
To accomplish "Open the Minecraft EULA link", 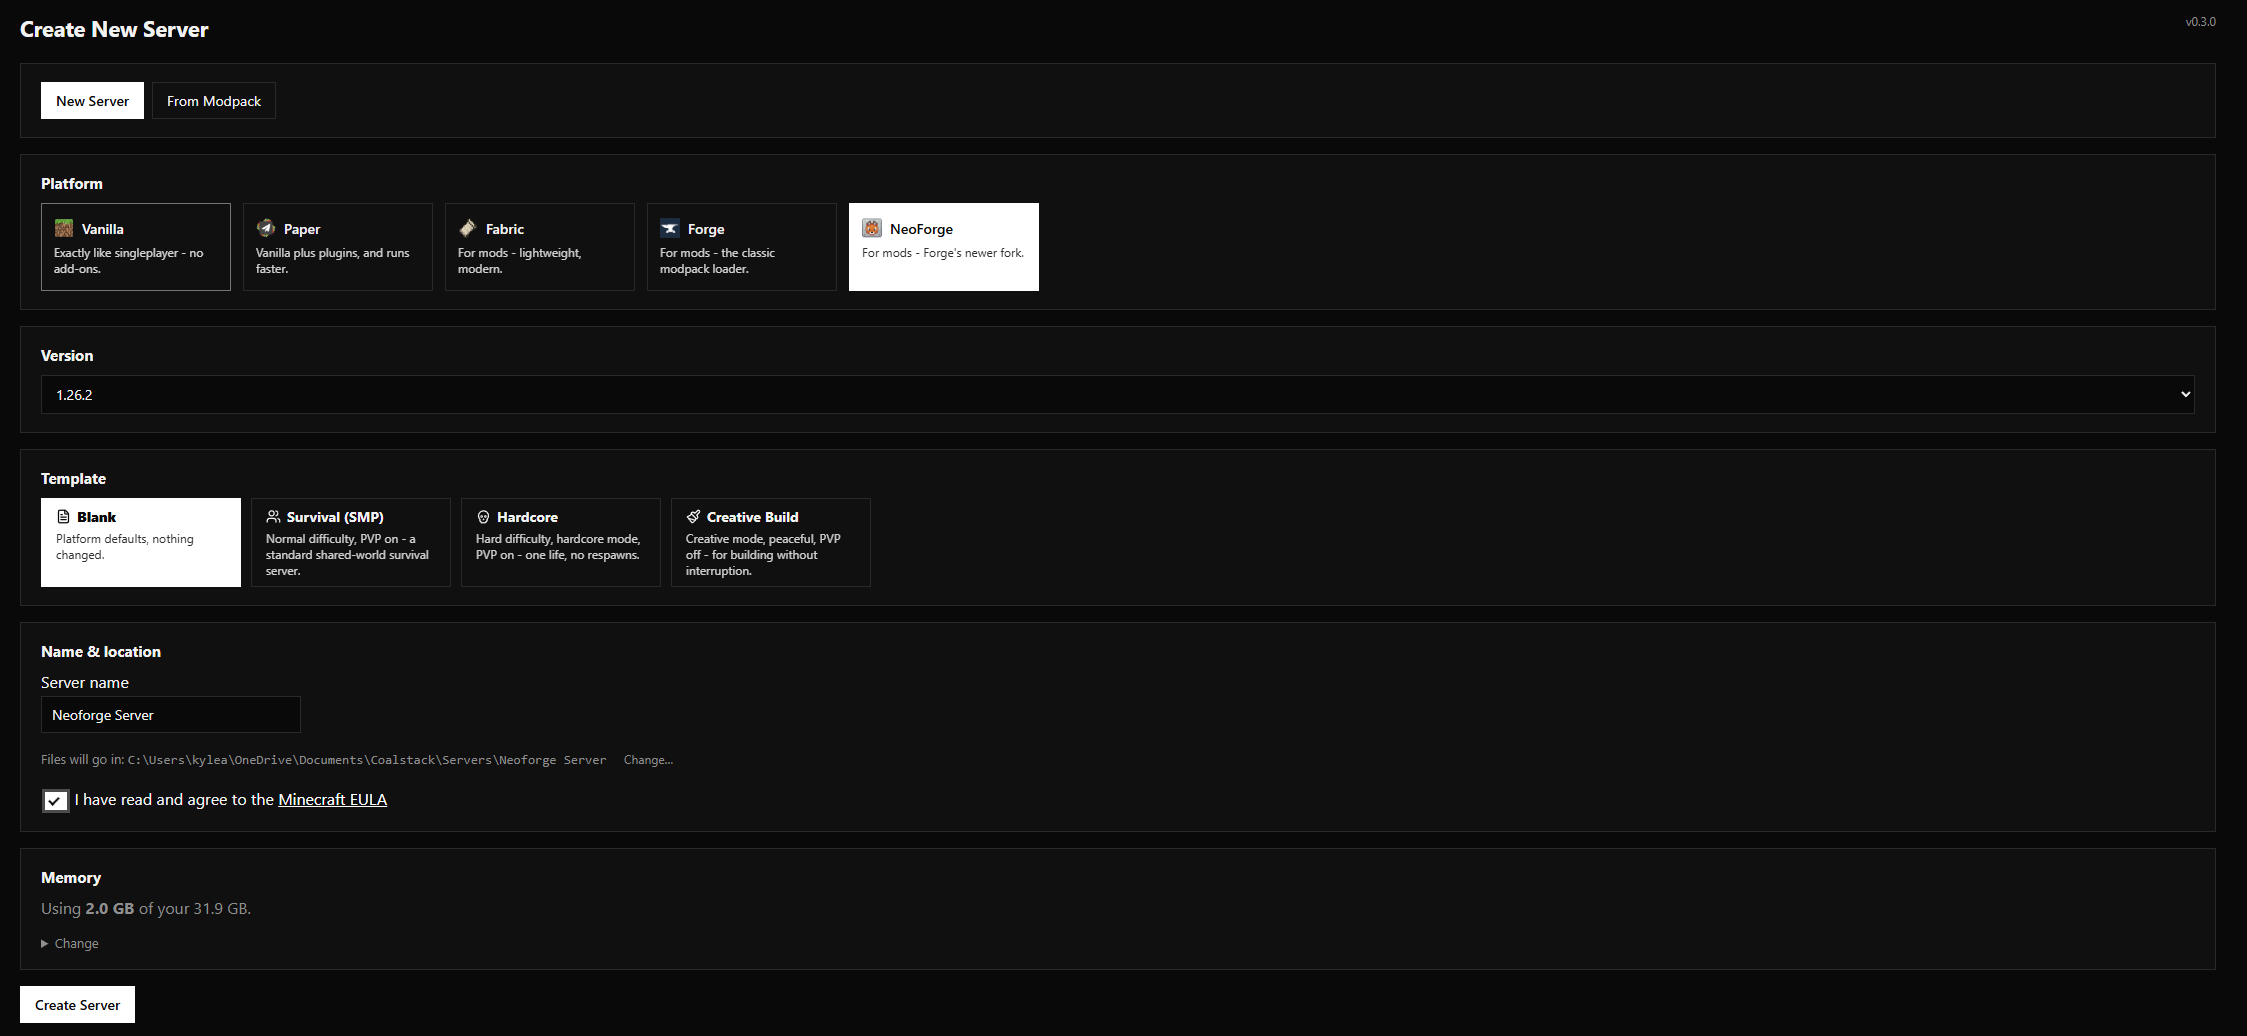I will 332,799.
